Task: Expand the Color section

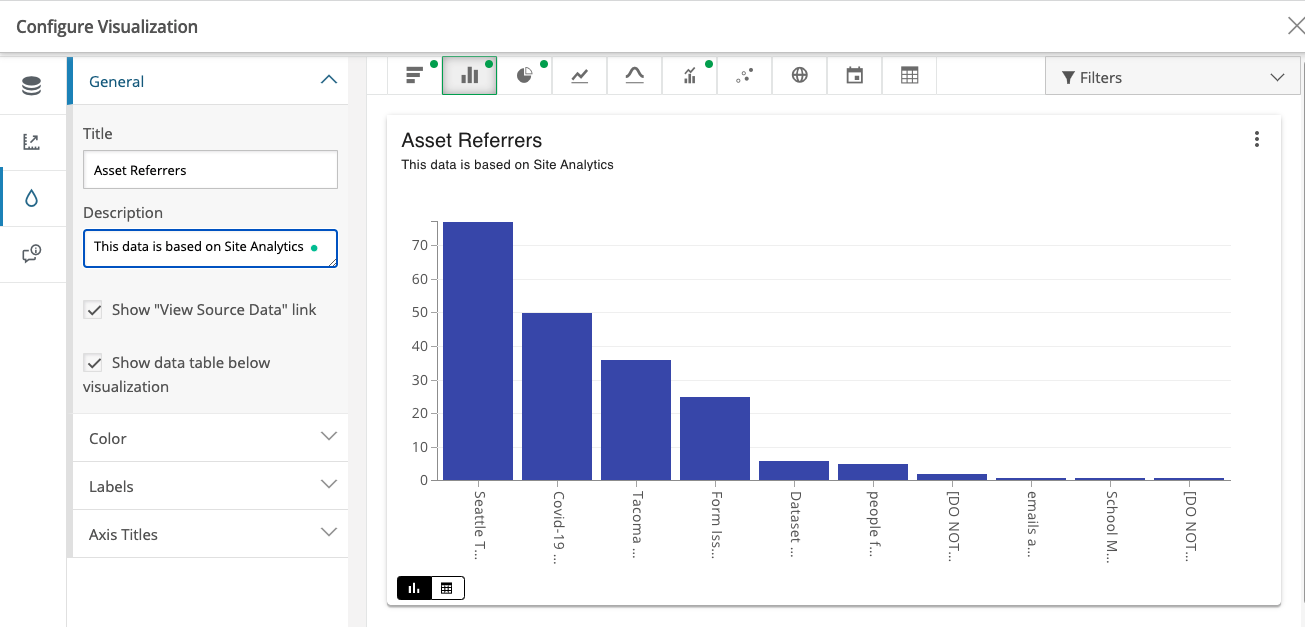Action: 208,438
